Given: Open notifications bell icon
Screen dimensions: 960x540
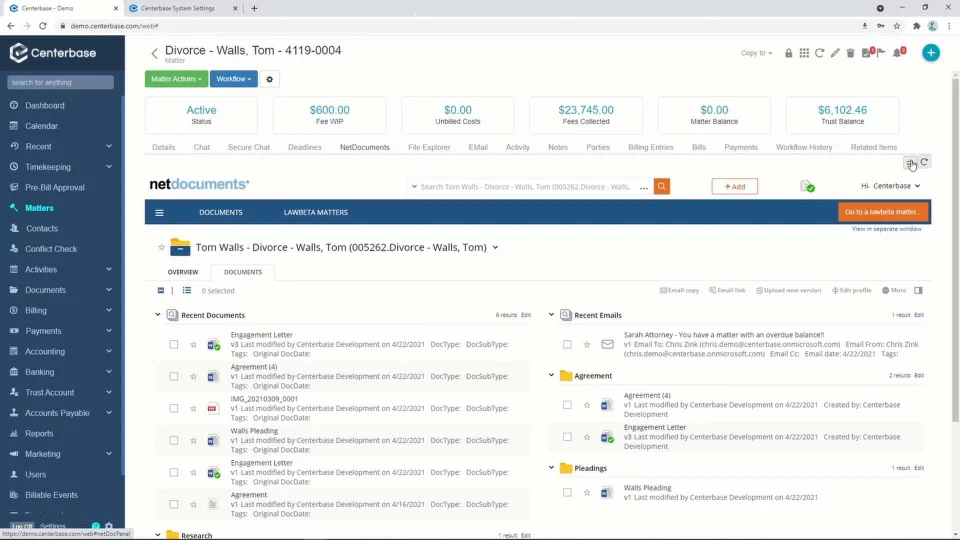Looking at the screenshot, I should pos(898,53).
